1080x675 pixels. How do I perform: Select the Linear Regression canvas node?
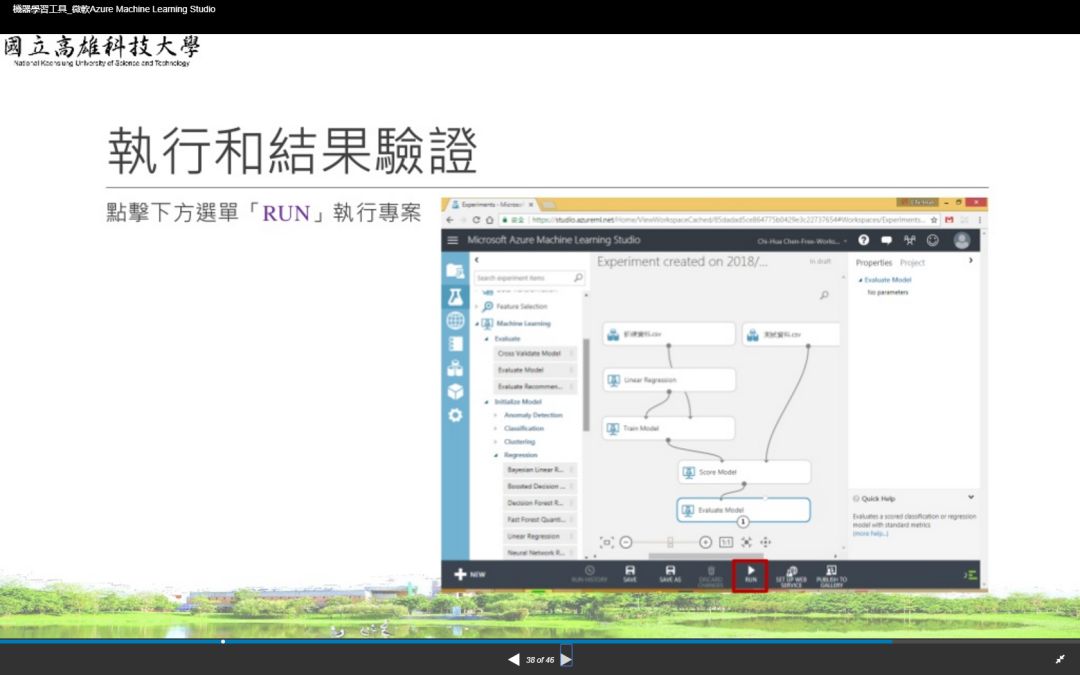tap(669, 380)
